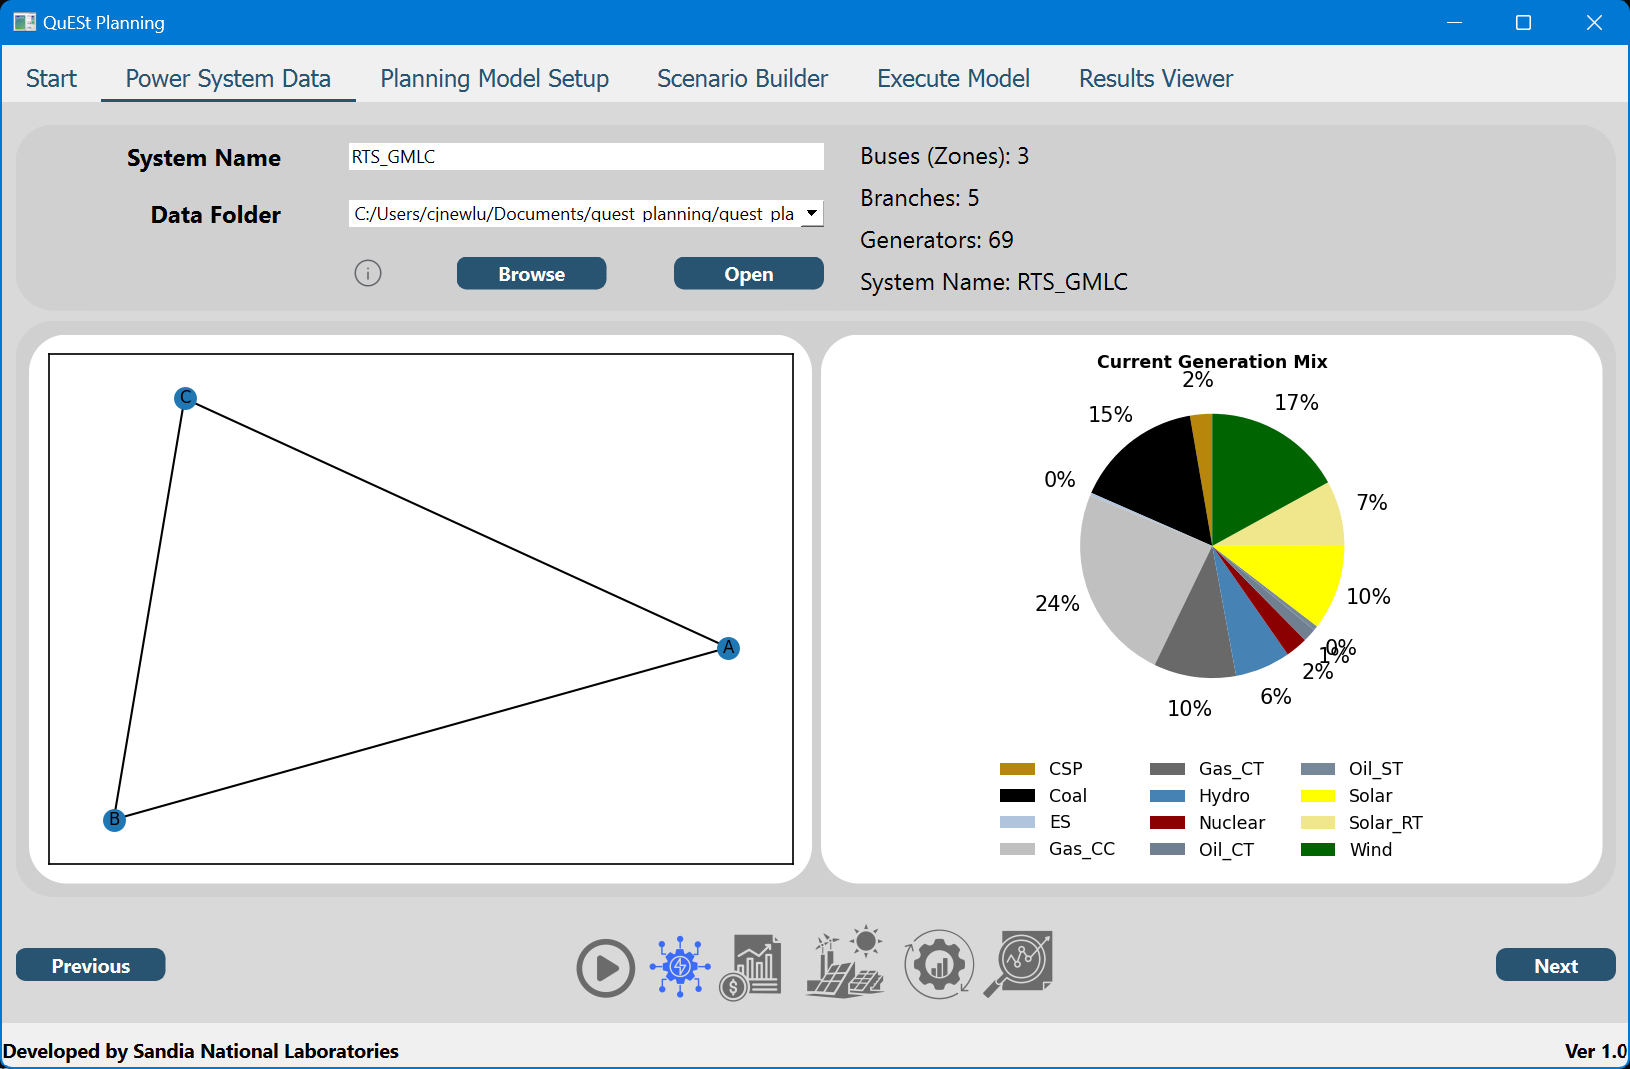Click the CSP legend color swatch
Screen dimensions: 1630x1069
[x=1017, y=769]
